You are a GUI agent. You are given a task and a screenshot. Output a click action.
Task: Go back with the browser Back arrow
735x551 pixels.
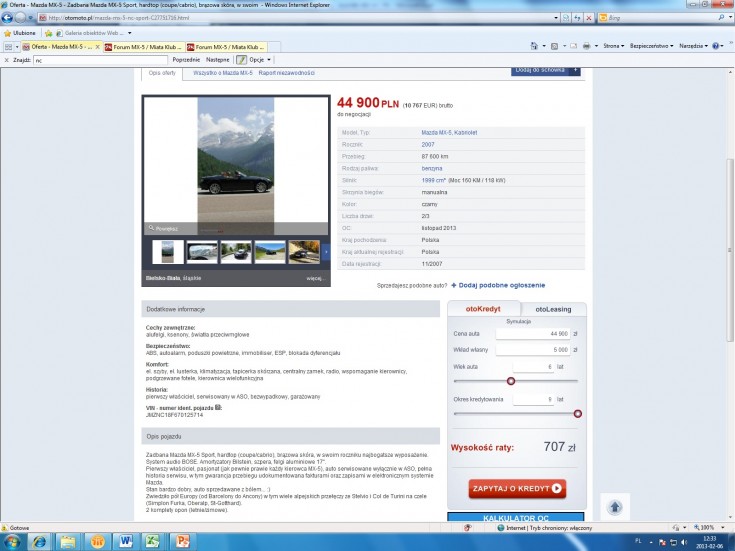click(7, 18)
